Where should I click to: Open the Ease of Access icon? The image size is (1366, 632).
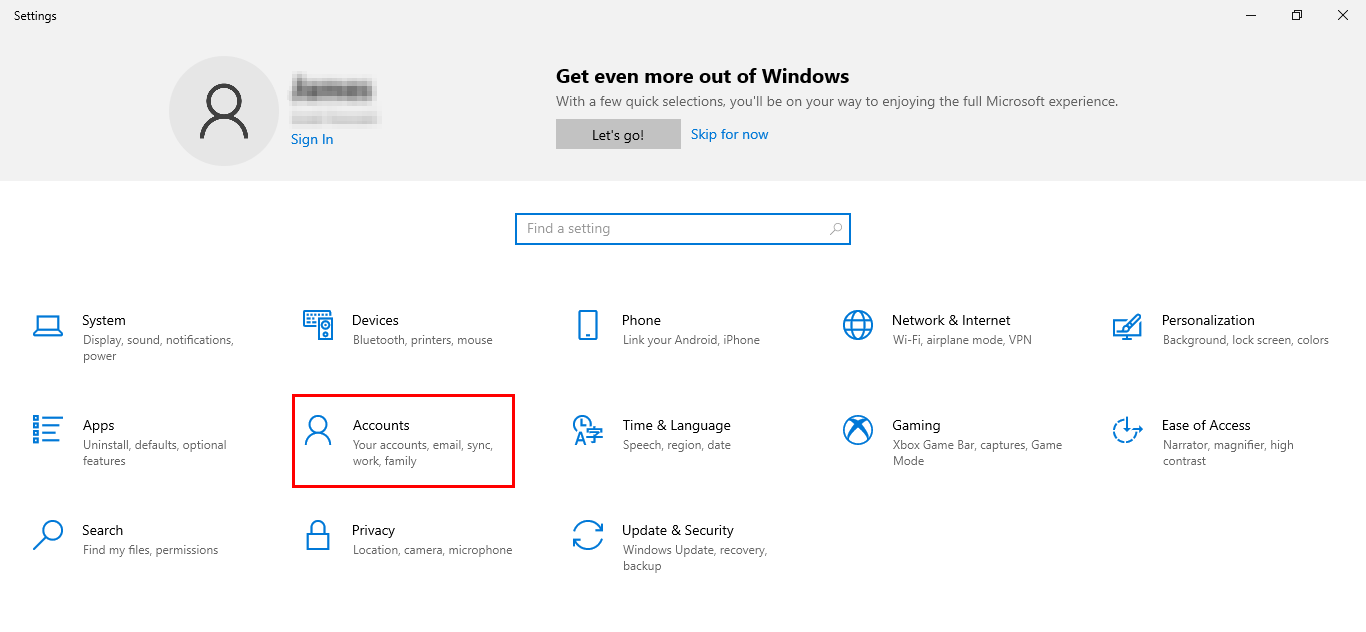click(1128, 430)
